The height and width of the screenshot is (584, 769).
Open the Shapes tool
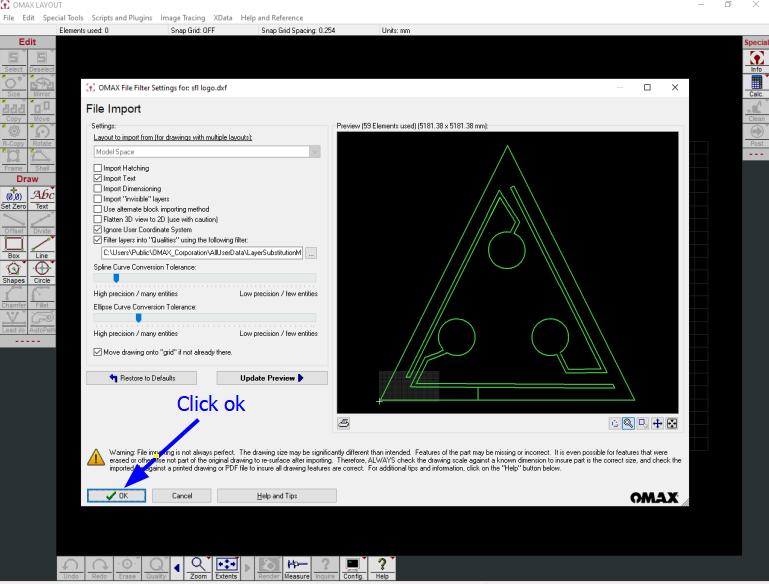coord(14,273)
